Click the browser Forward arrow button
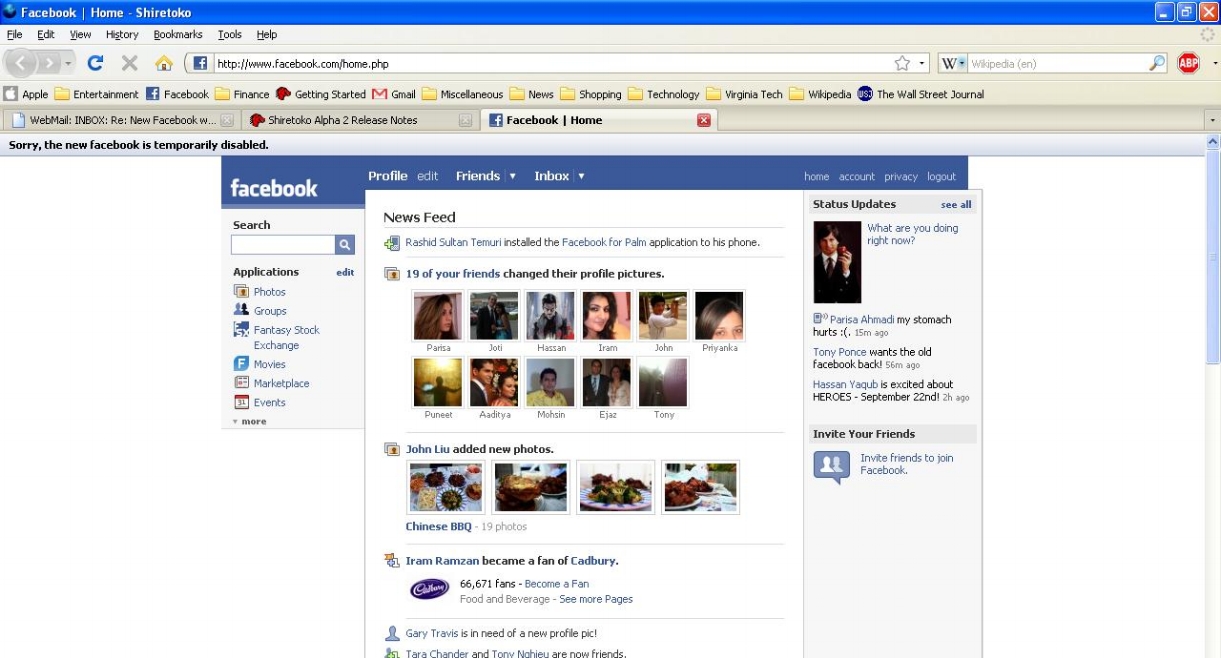Screen dimensions: 1221x658 pyautogui.click(x=48, y=63)
